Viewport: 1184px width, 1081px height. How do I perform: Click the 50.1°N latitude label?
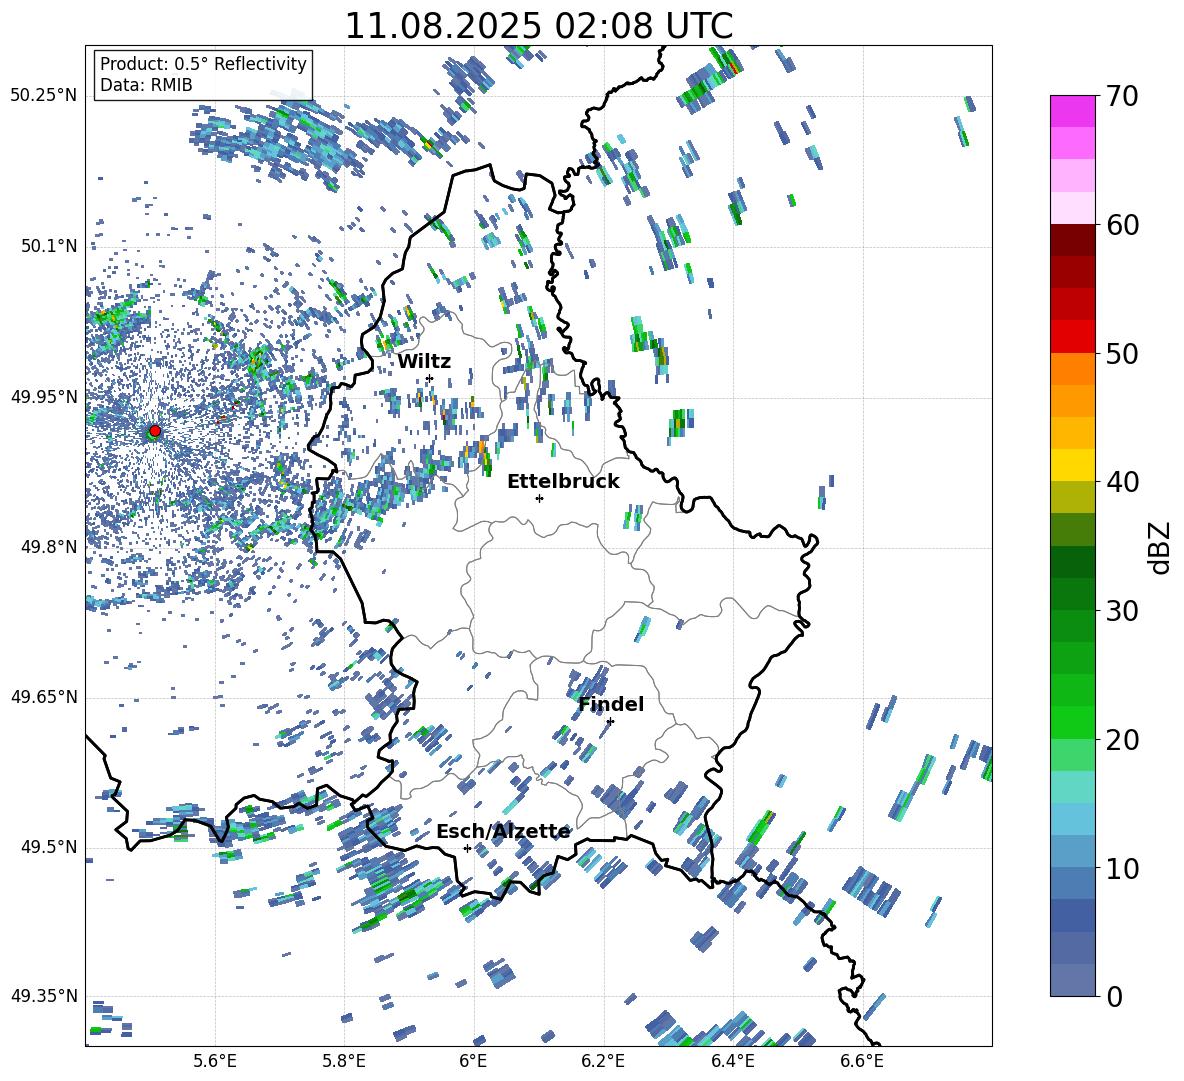49,246
